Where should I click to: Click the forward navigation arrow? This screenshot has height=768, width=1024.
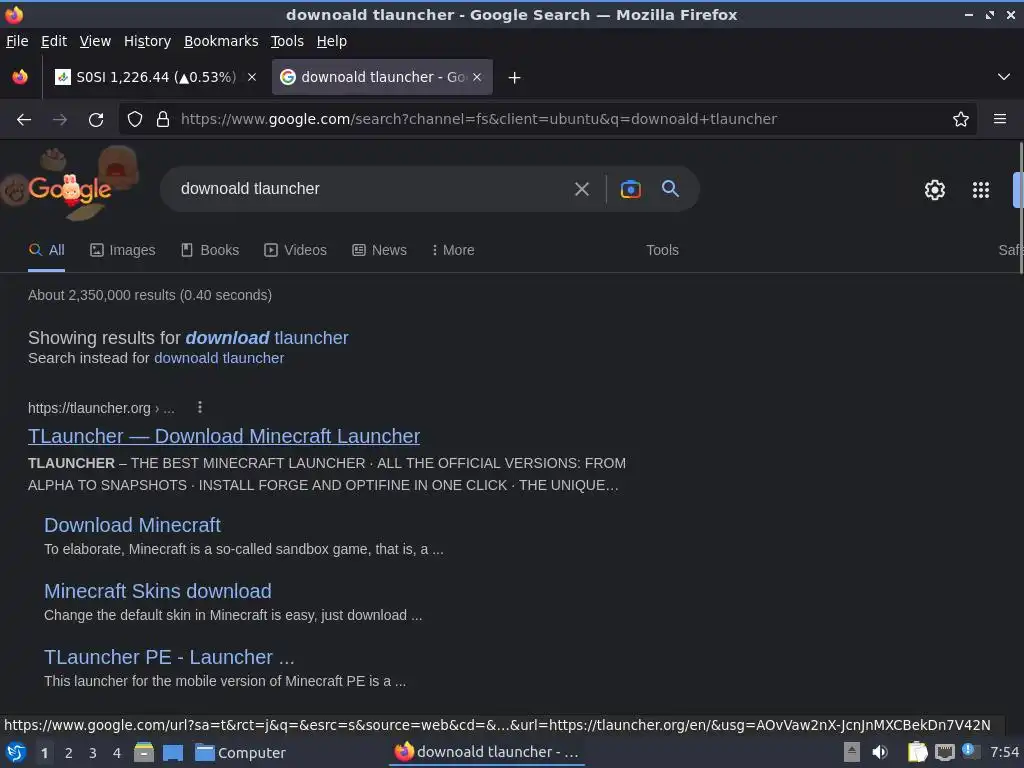tap(60, 120)
